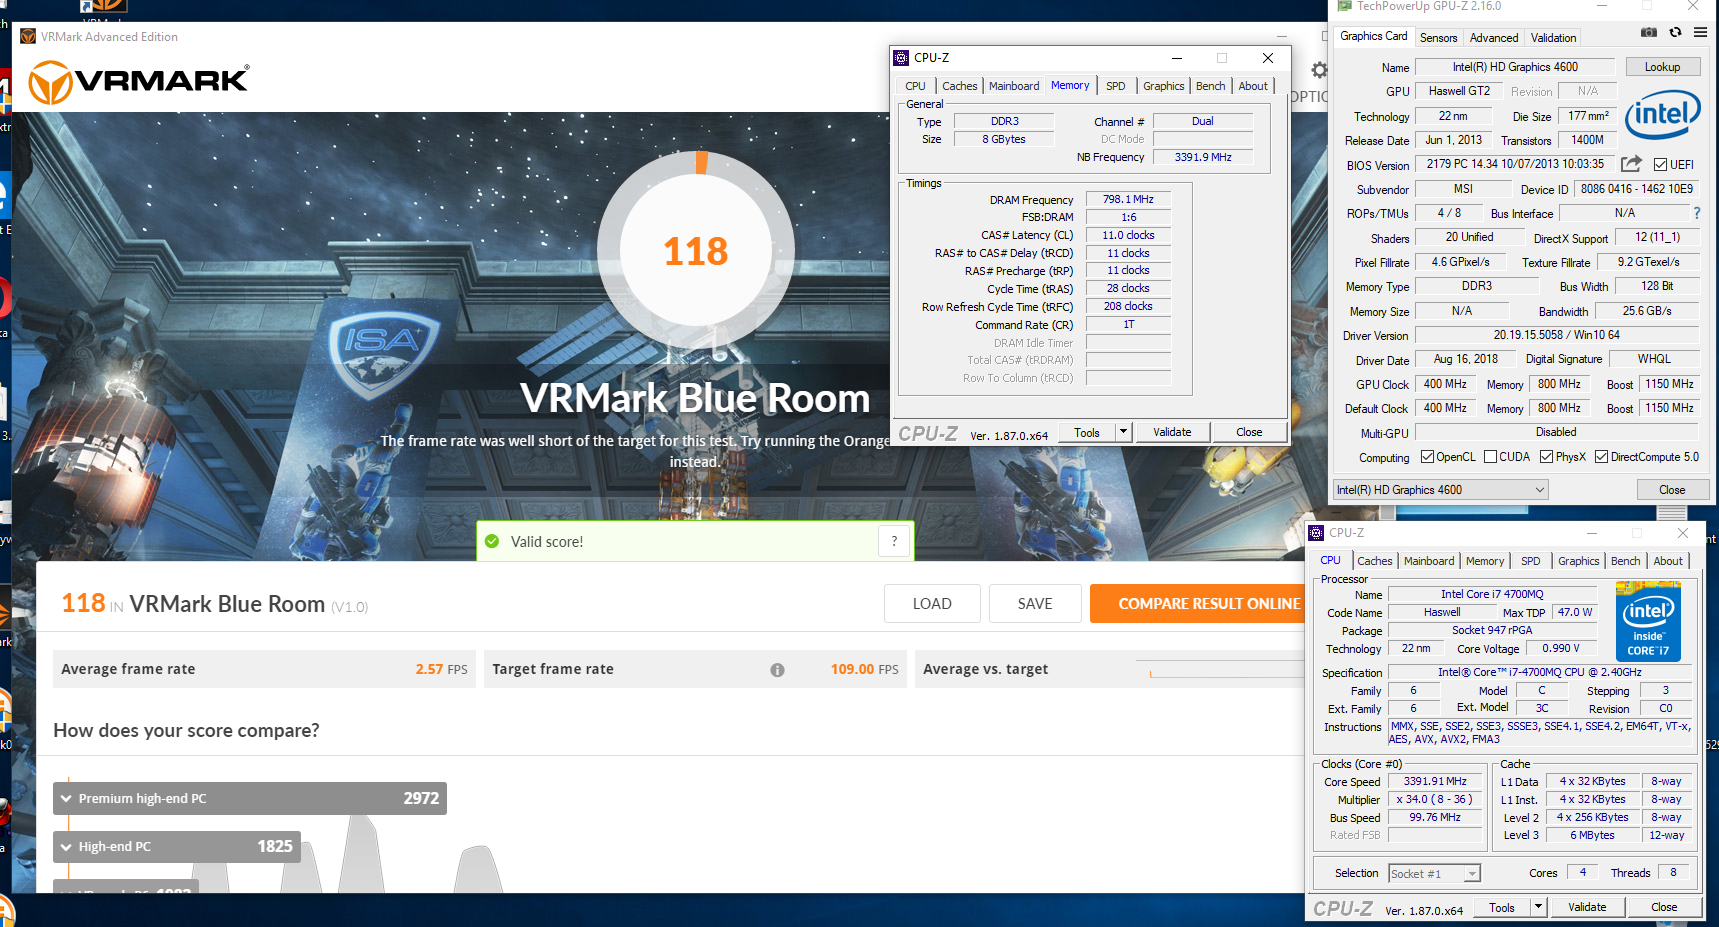Toggle the PhysX checkbox
This screenshot has height=927, width=1719.
pyautogui.click(x=1546, y=457)
